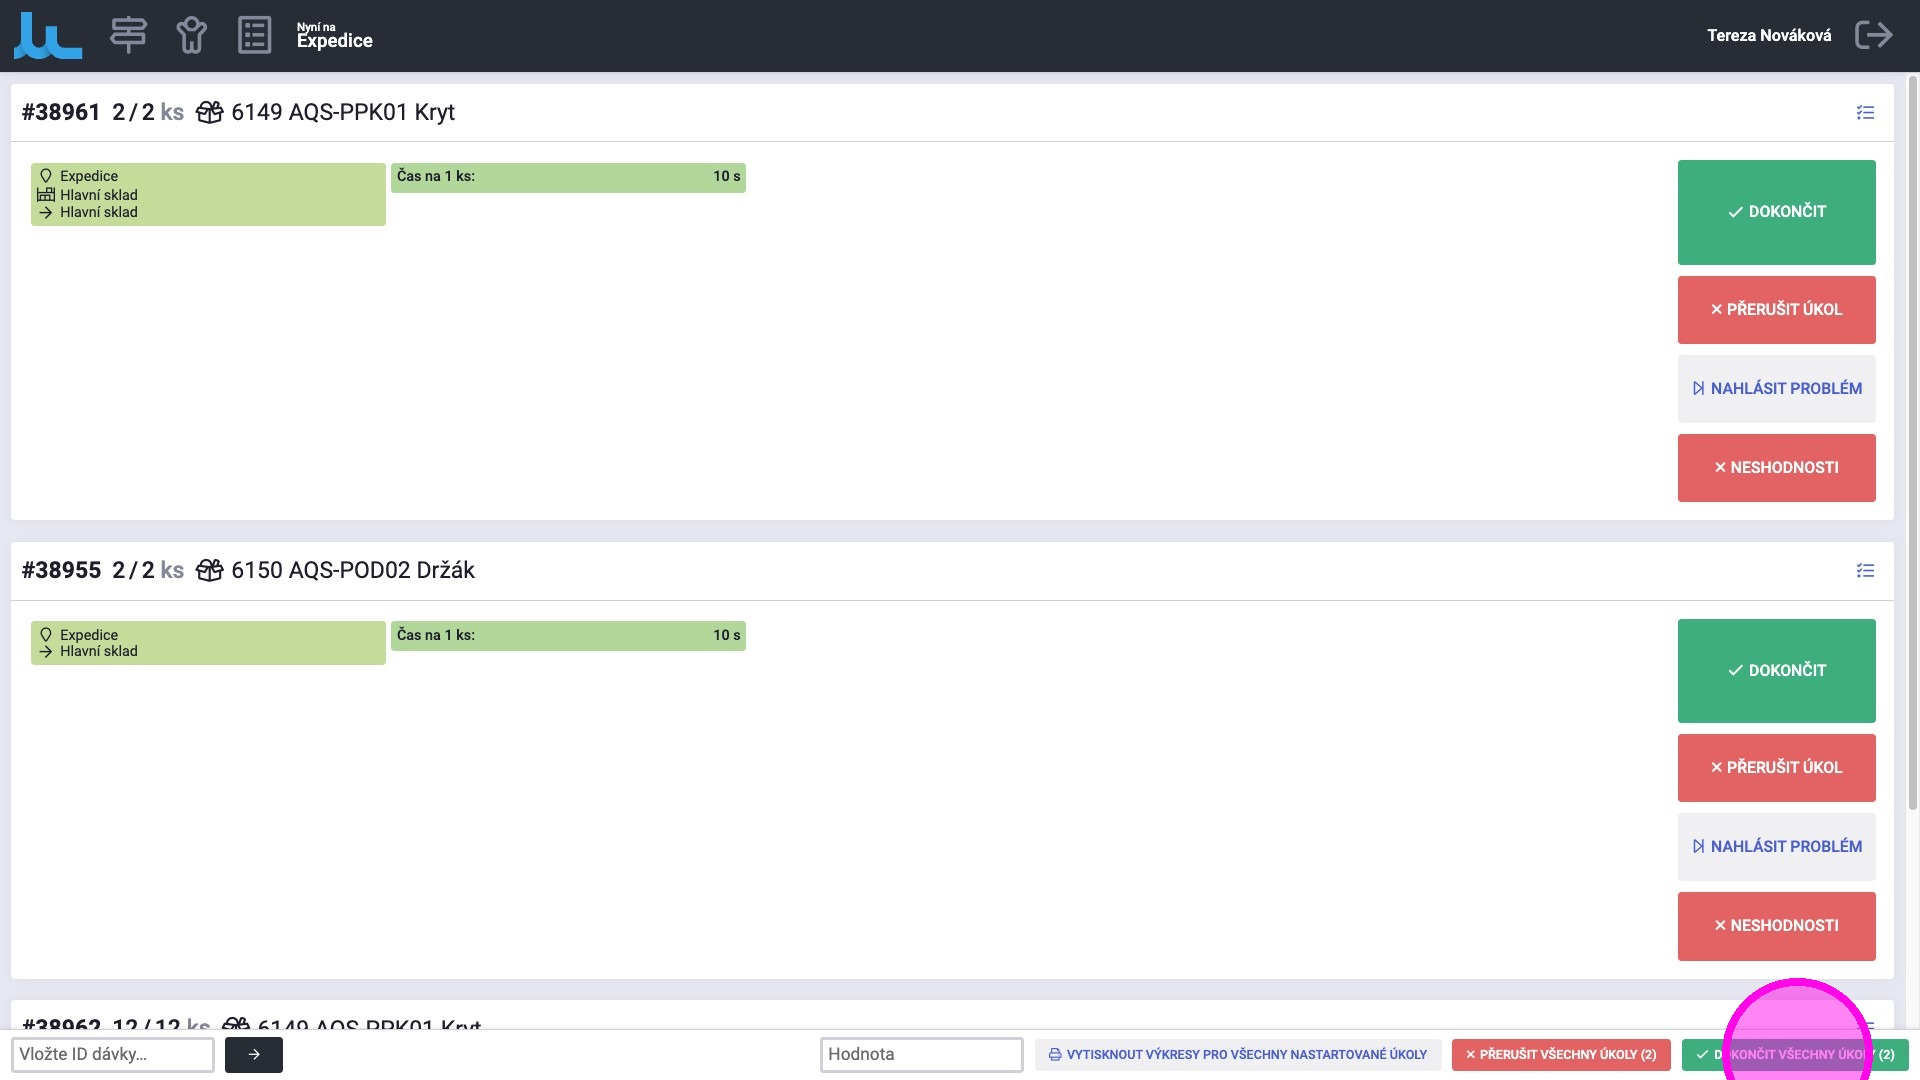Click the worker uniform icon in header
Screen dimensions: 1920x1080
[191, 35]
